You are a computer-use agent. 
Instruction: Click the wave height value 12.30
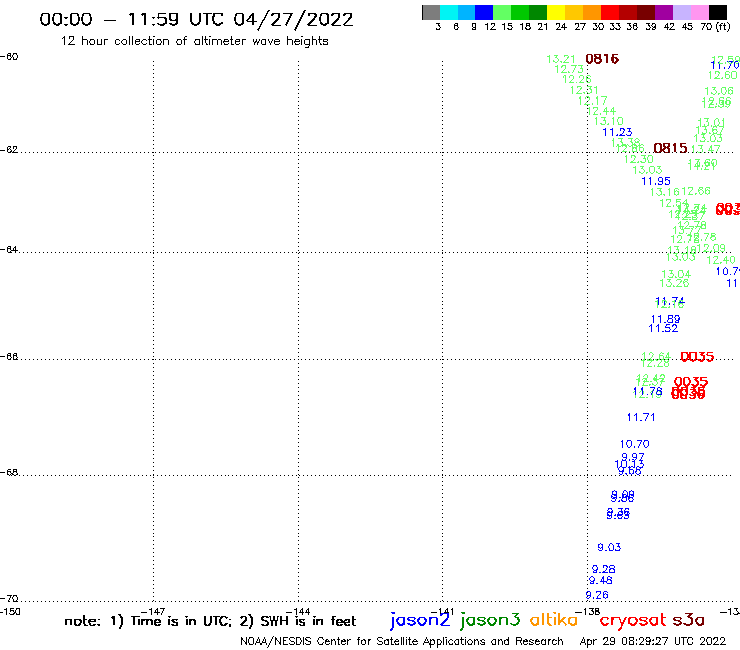point(639,160)
